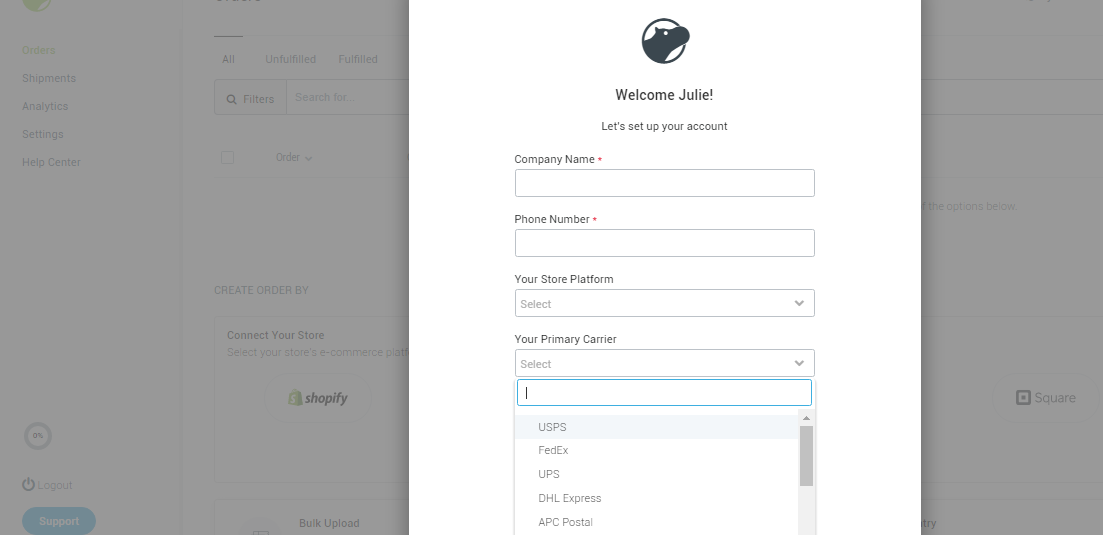This screenshot has width=1103, height=535.
Task: Open Analytics in the sidebar
Action: coord(45,106)
